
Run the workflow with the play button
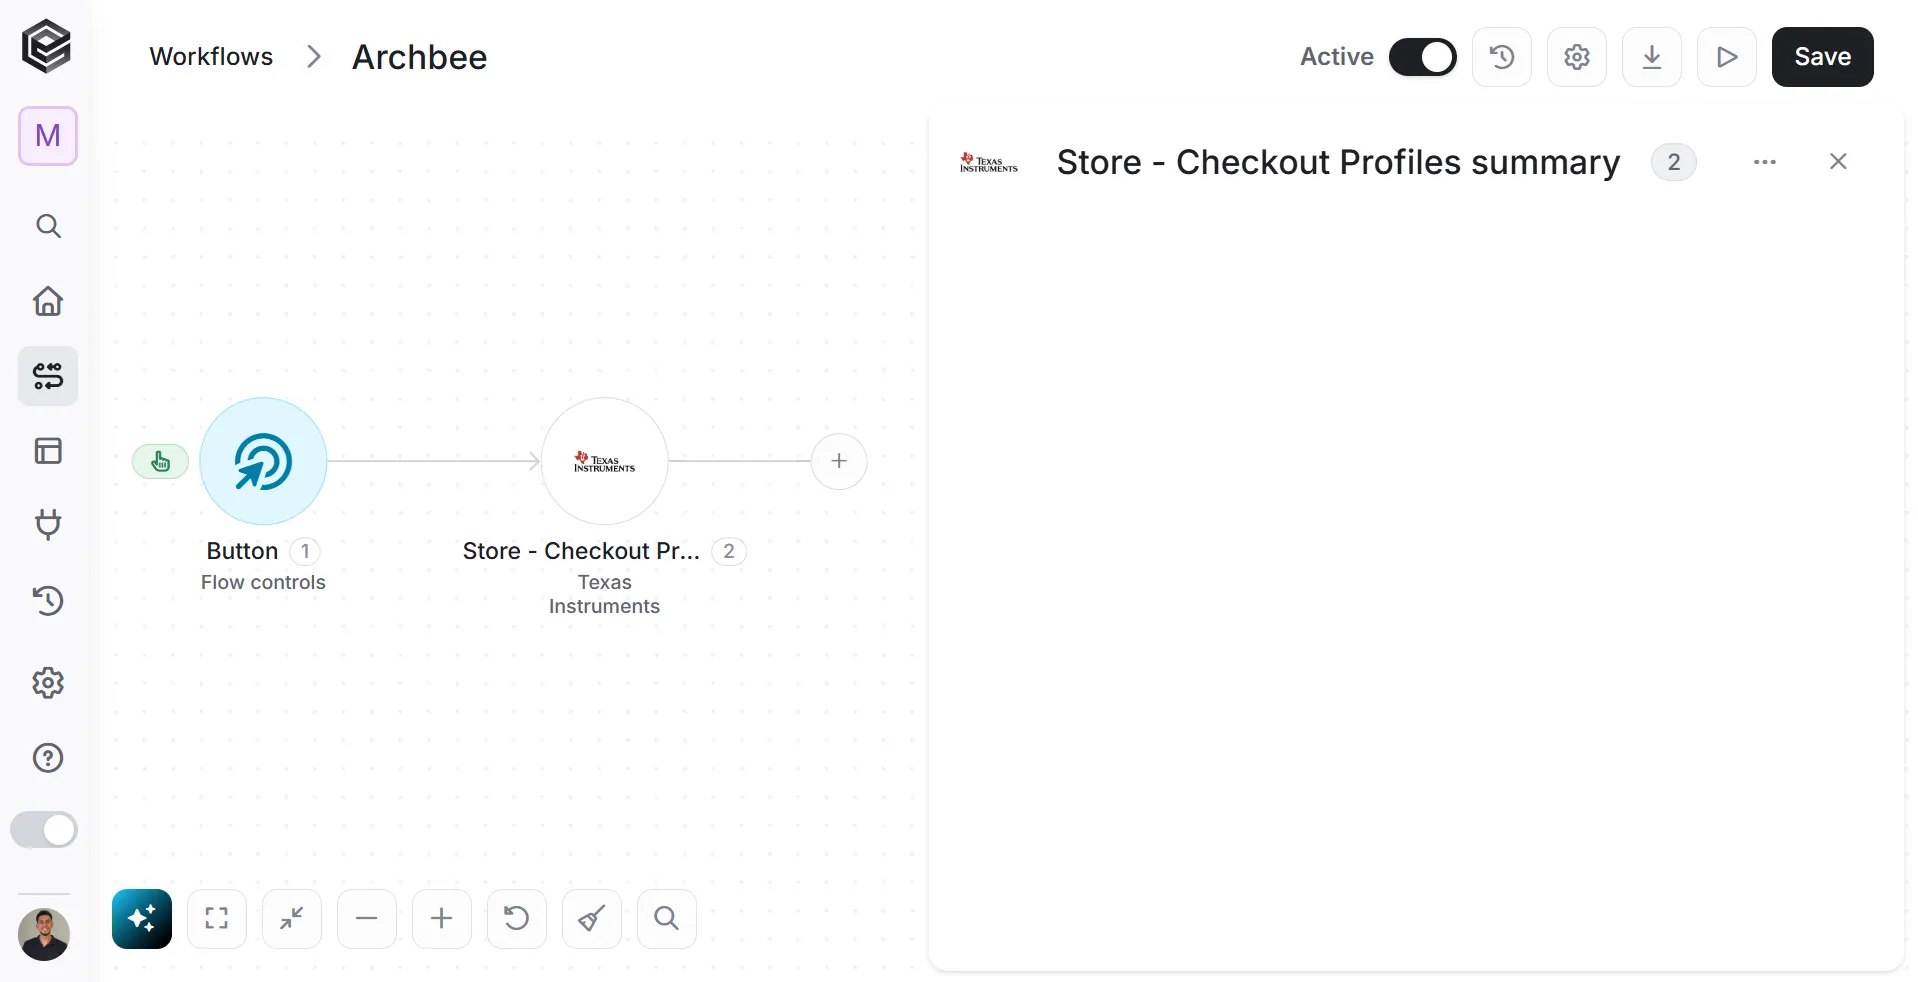pyautogui.click(x=1727, y=57)
